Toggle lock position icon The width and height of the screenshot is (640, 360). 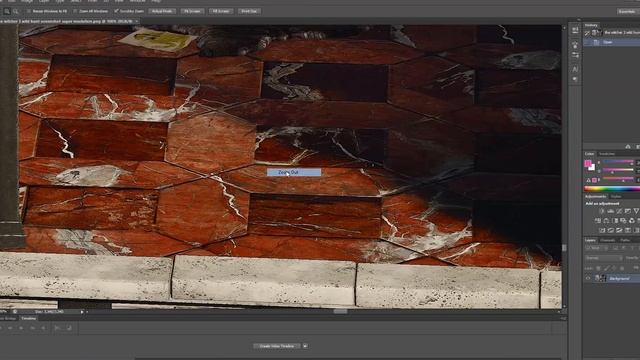point(614,268)
